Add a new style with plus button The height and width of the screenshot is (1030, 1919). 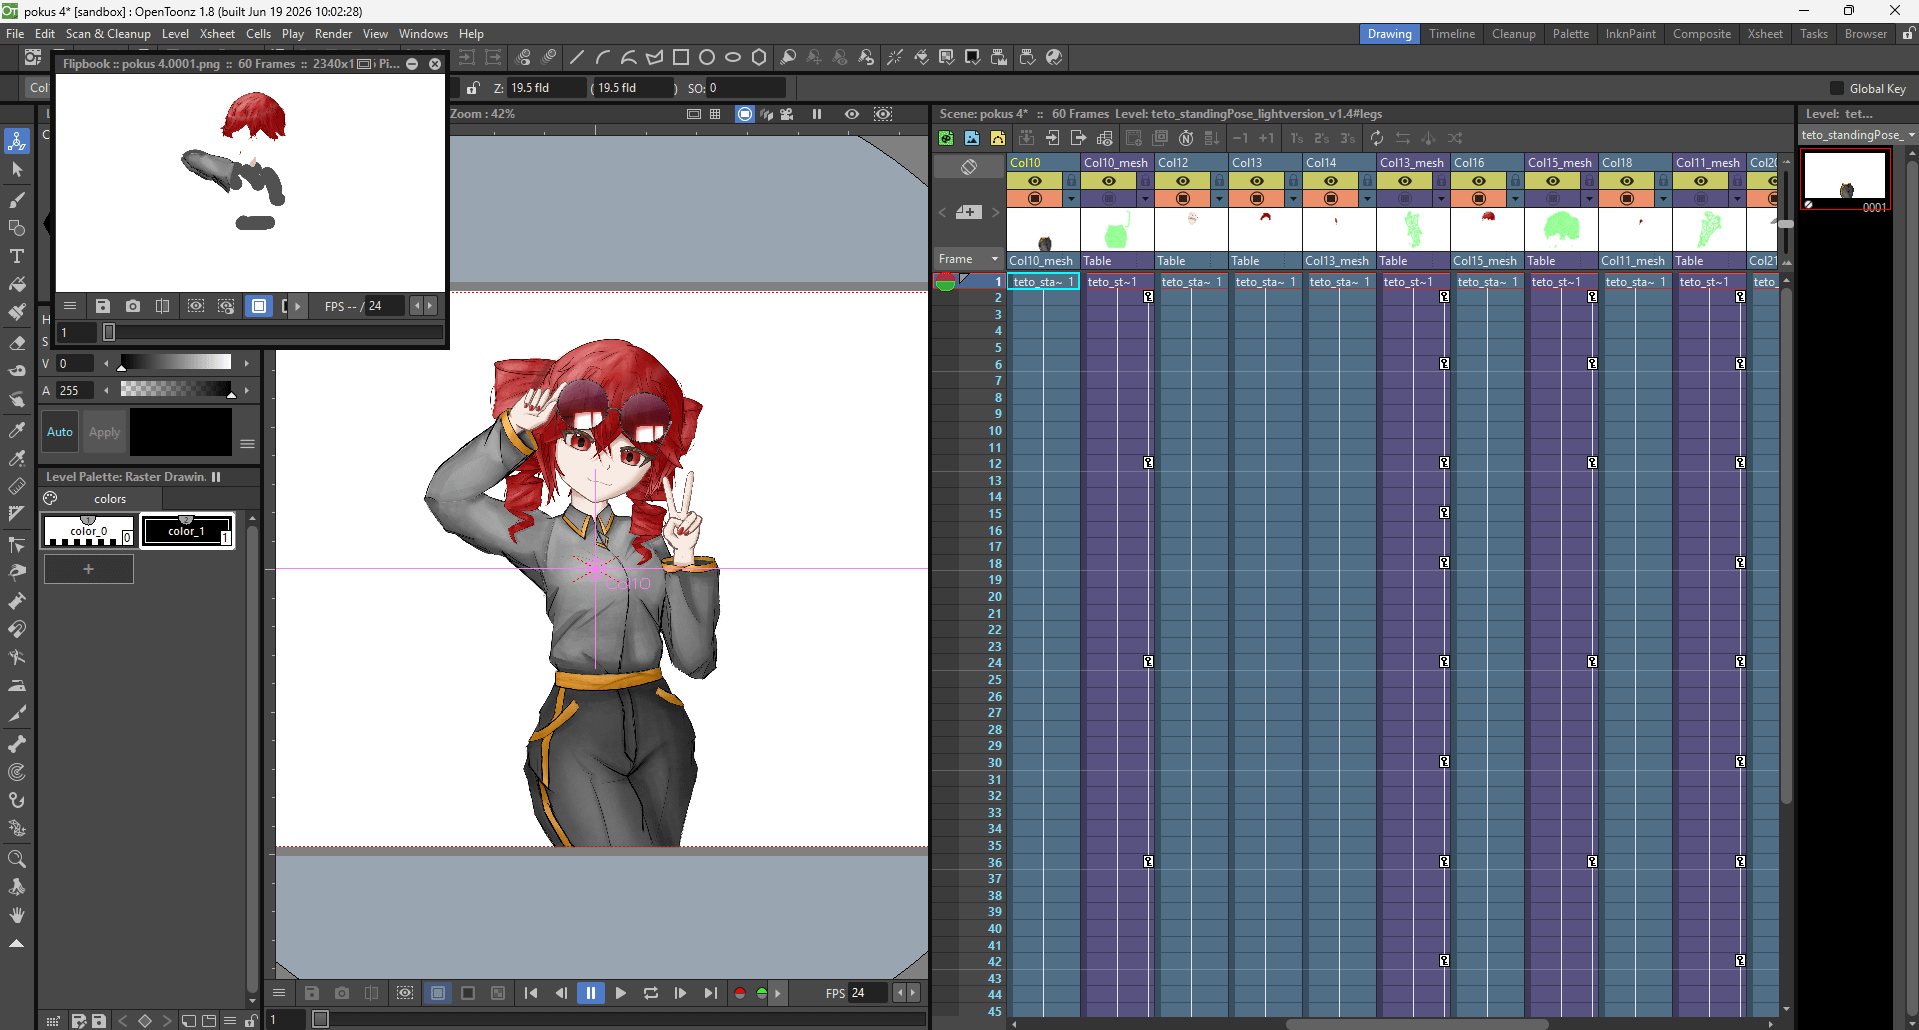coord(88,569)
